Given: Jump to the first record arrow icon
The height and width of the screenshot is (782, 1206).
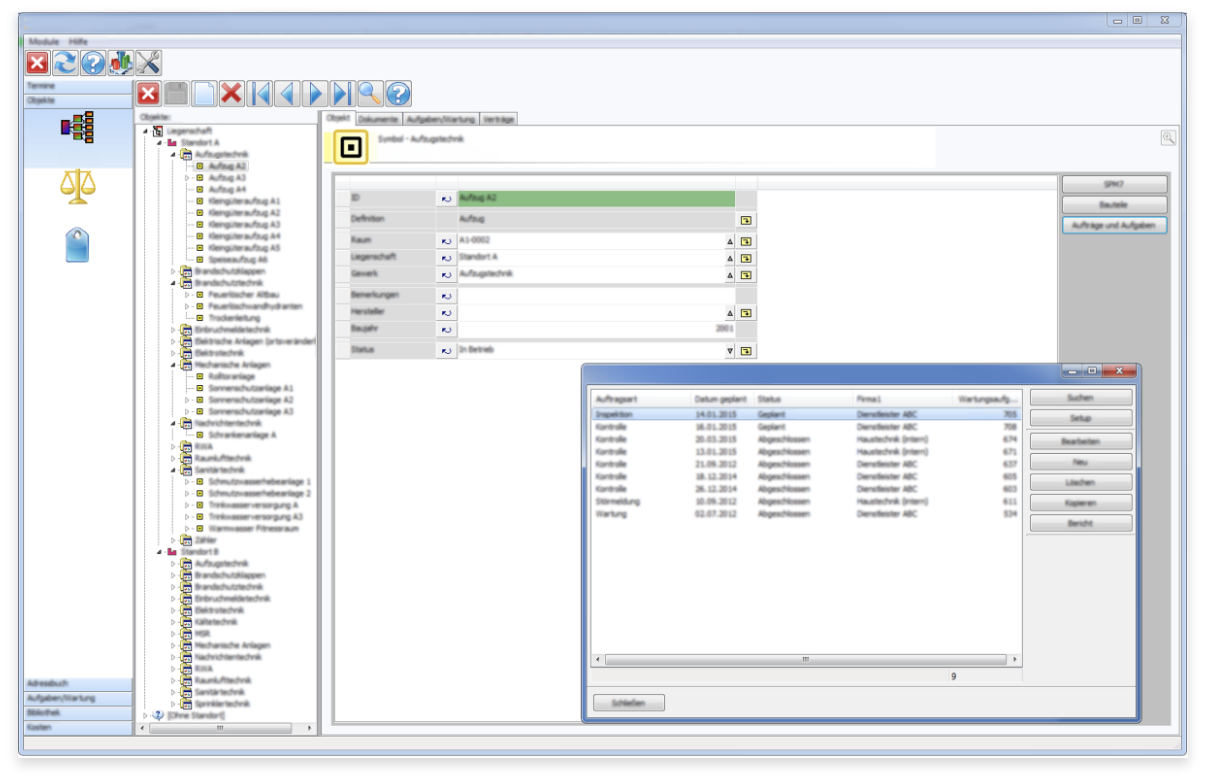Looking at the screenshot, I should 260,94.
